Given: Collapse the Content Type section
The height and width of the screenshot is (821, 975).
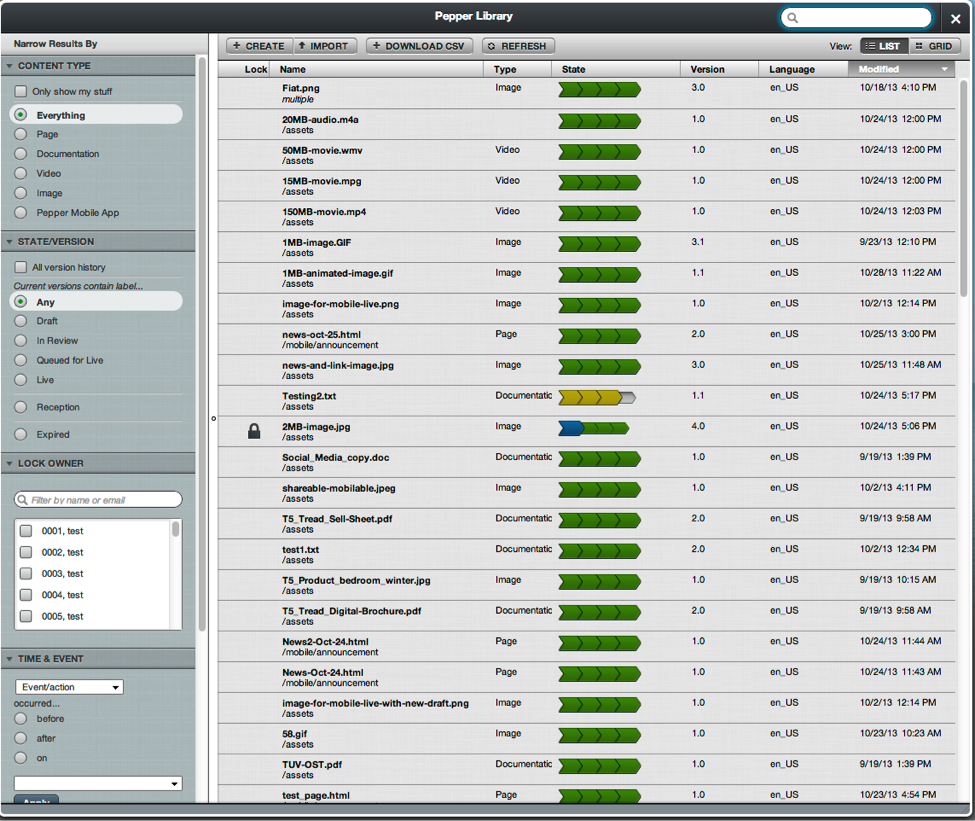Looking at the screenshot, I should (10, 66).
